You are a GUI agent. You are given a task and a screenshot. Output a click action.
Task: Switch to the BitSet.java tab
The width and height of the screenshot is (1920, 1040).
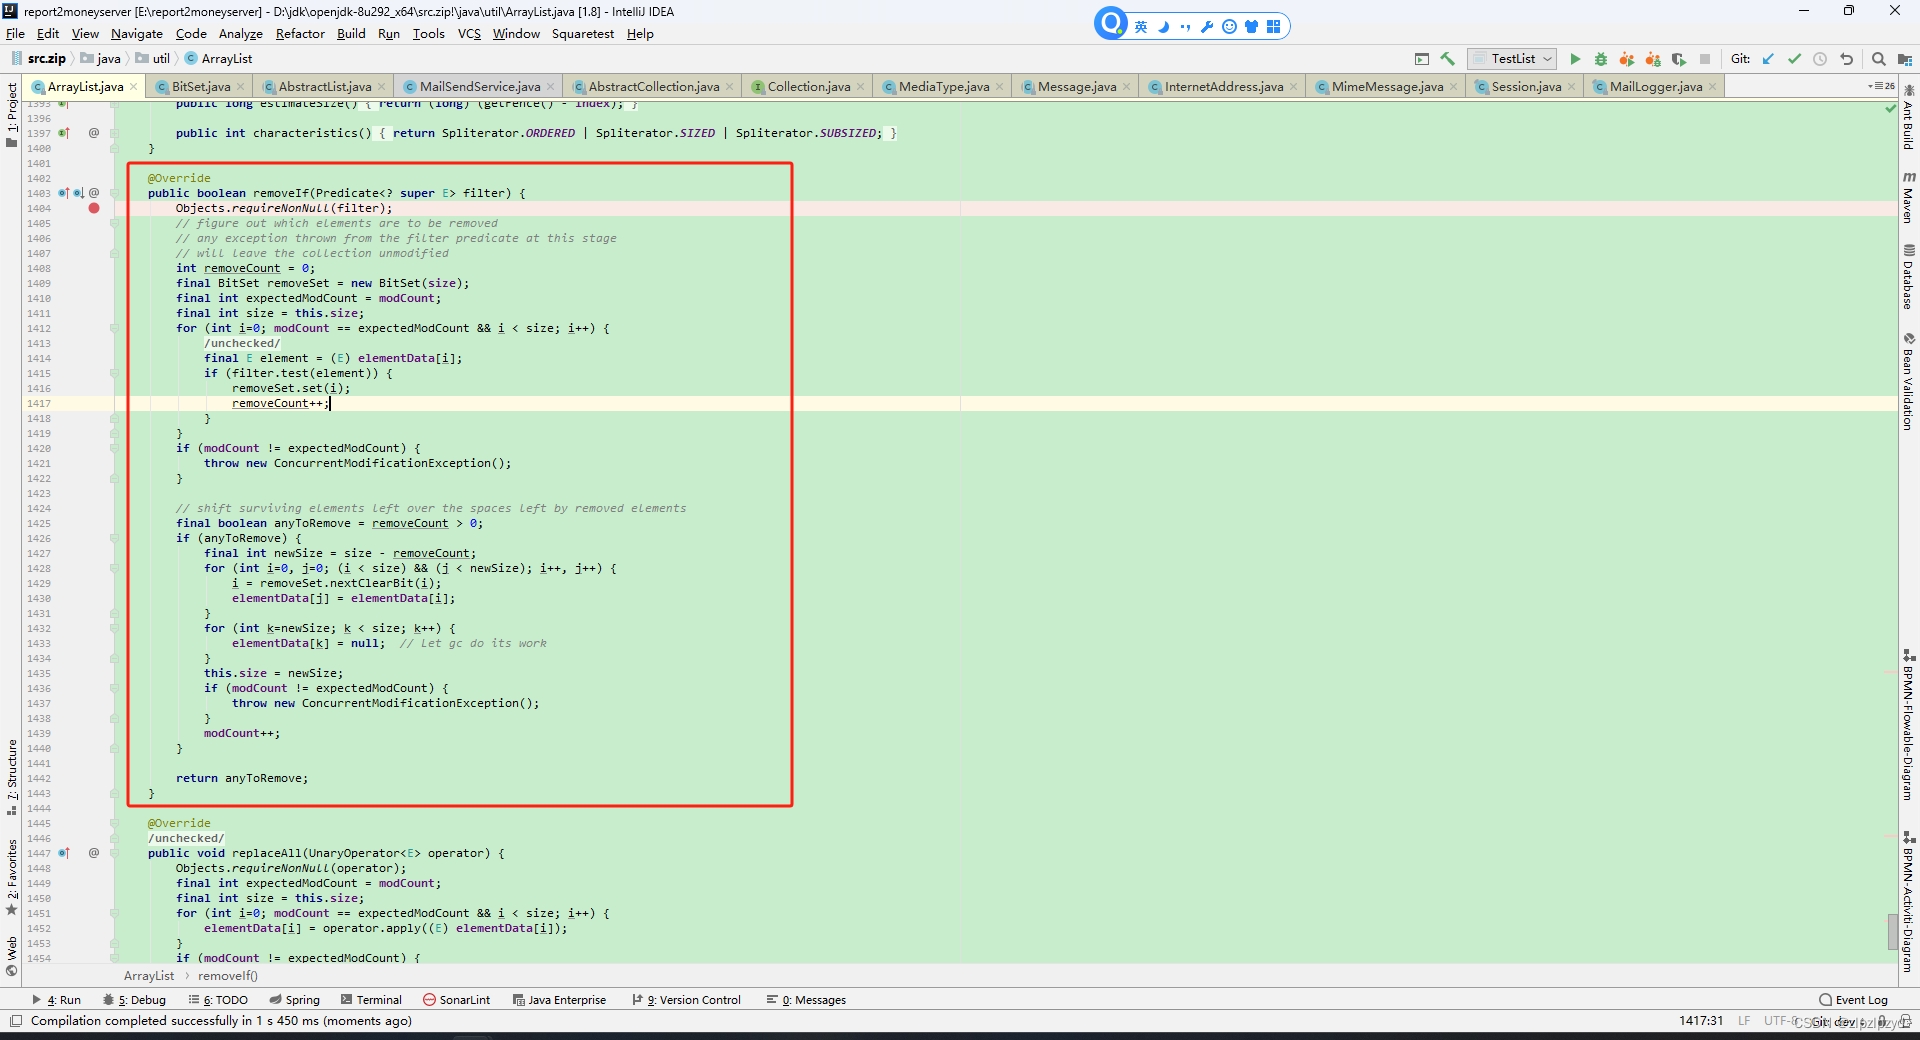201,87
